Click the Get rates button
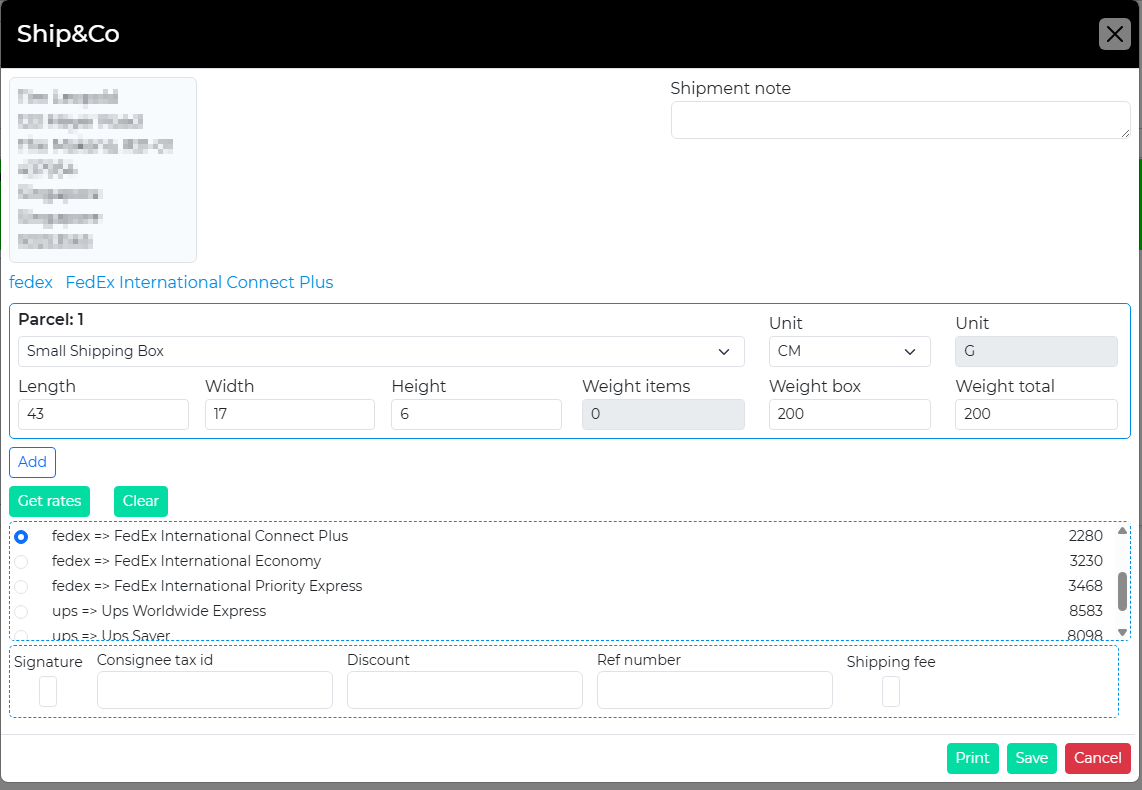This screenshot has height=790, width=1142. 50,502
